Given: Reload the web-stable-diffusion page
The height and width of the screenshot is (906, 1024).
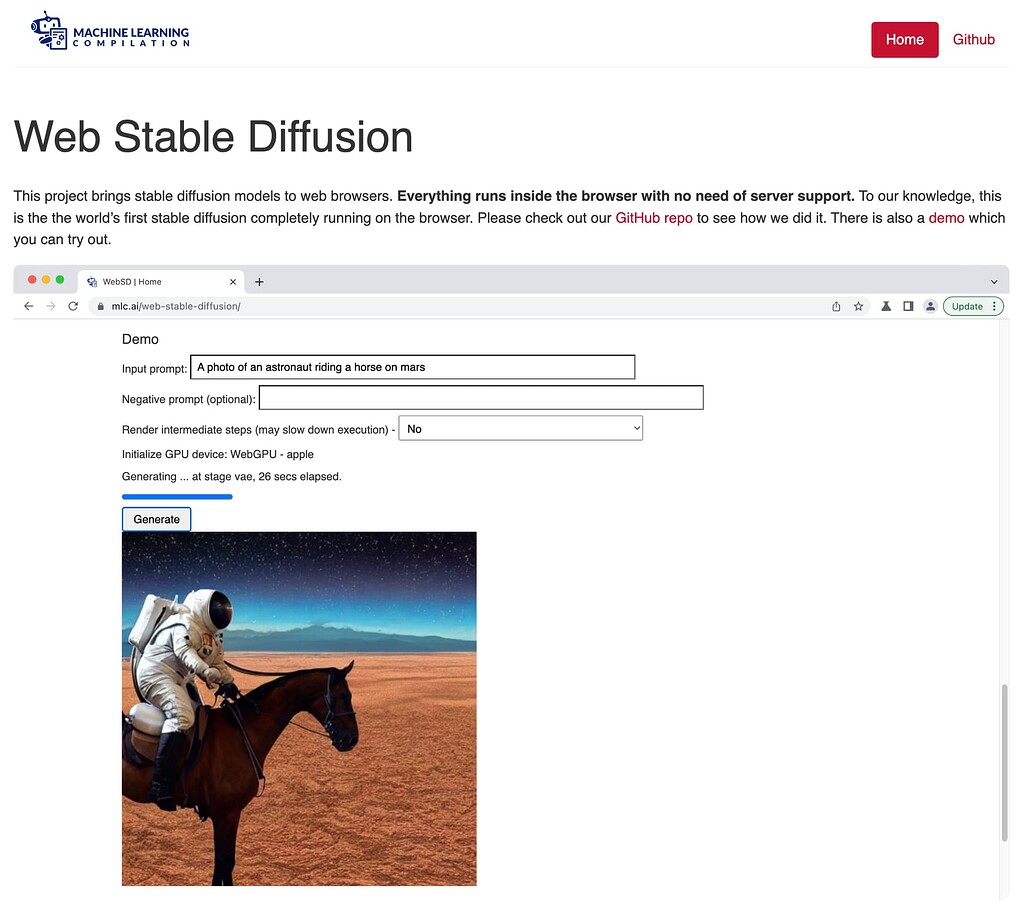Looking at the screenshot, I should [72, 306].
